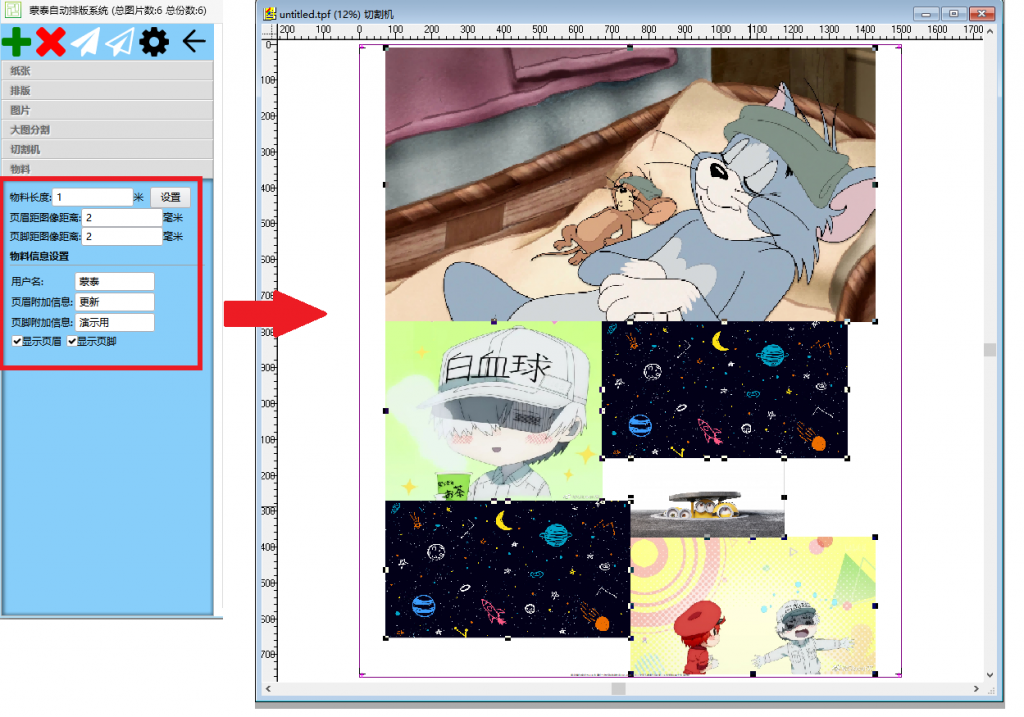1024x717 pixels.
Task: Click the 用户名 input field
Action: click(115, 281)
